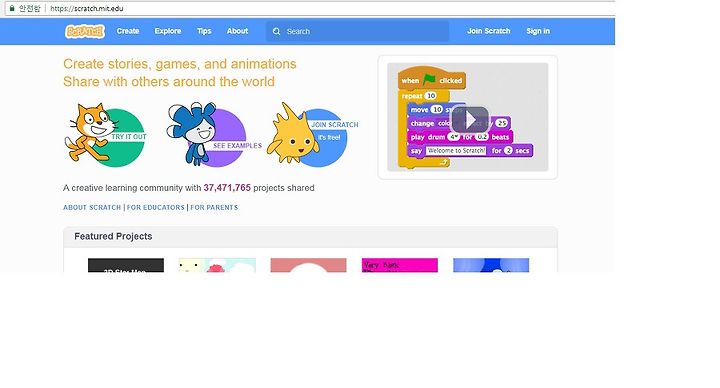The height and width of the screenshot is (388, 720).
Task: Click the 'say Welcome to Scratch!' block
Action: click(x=470, y=151)
